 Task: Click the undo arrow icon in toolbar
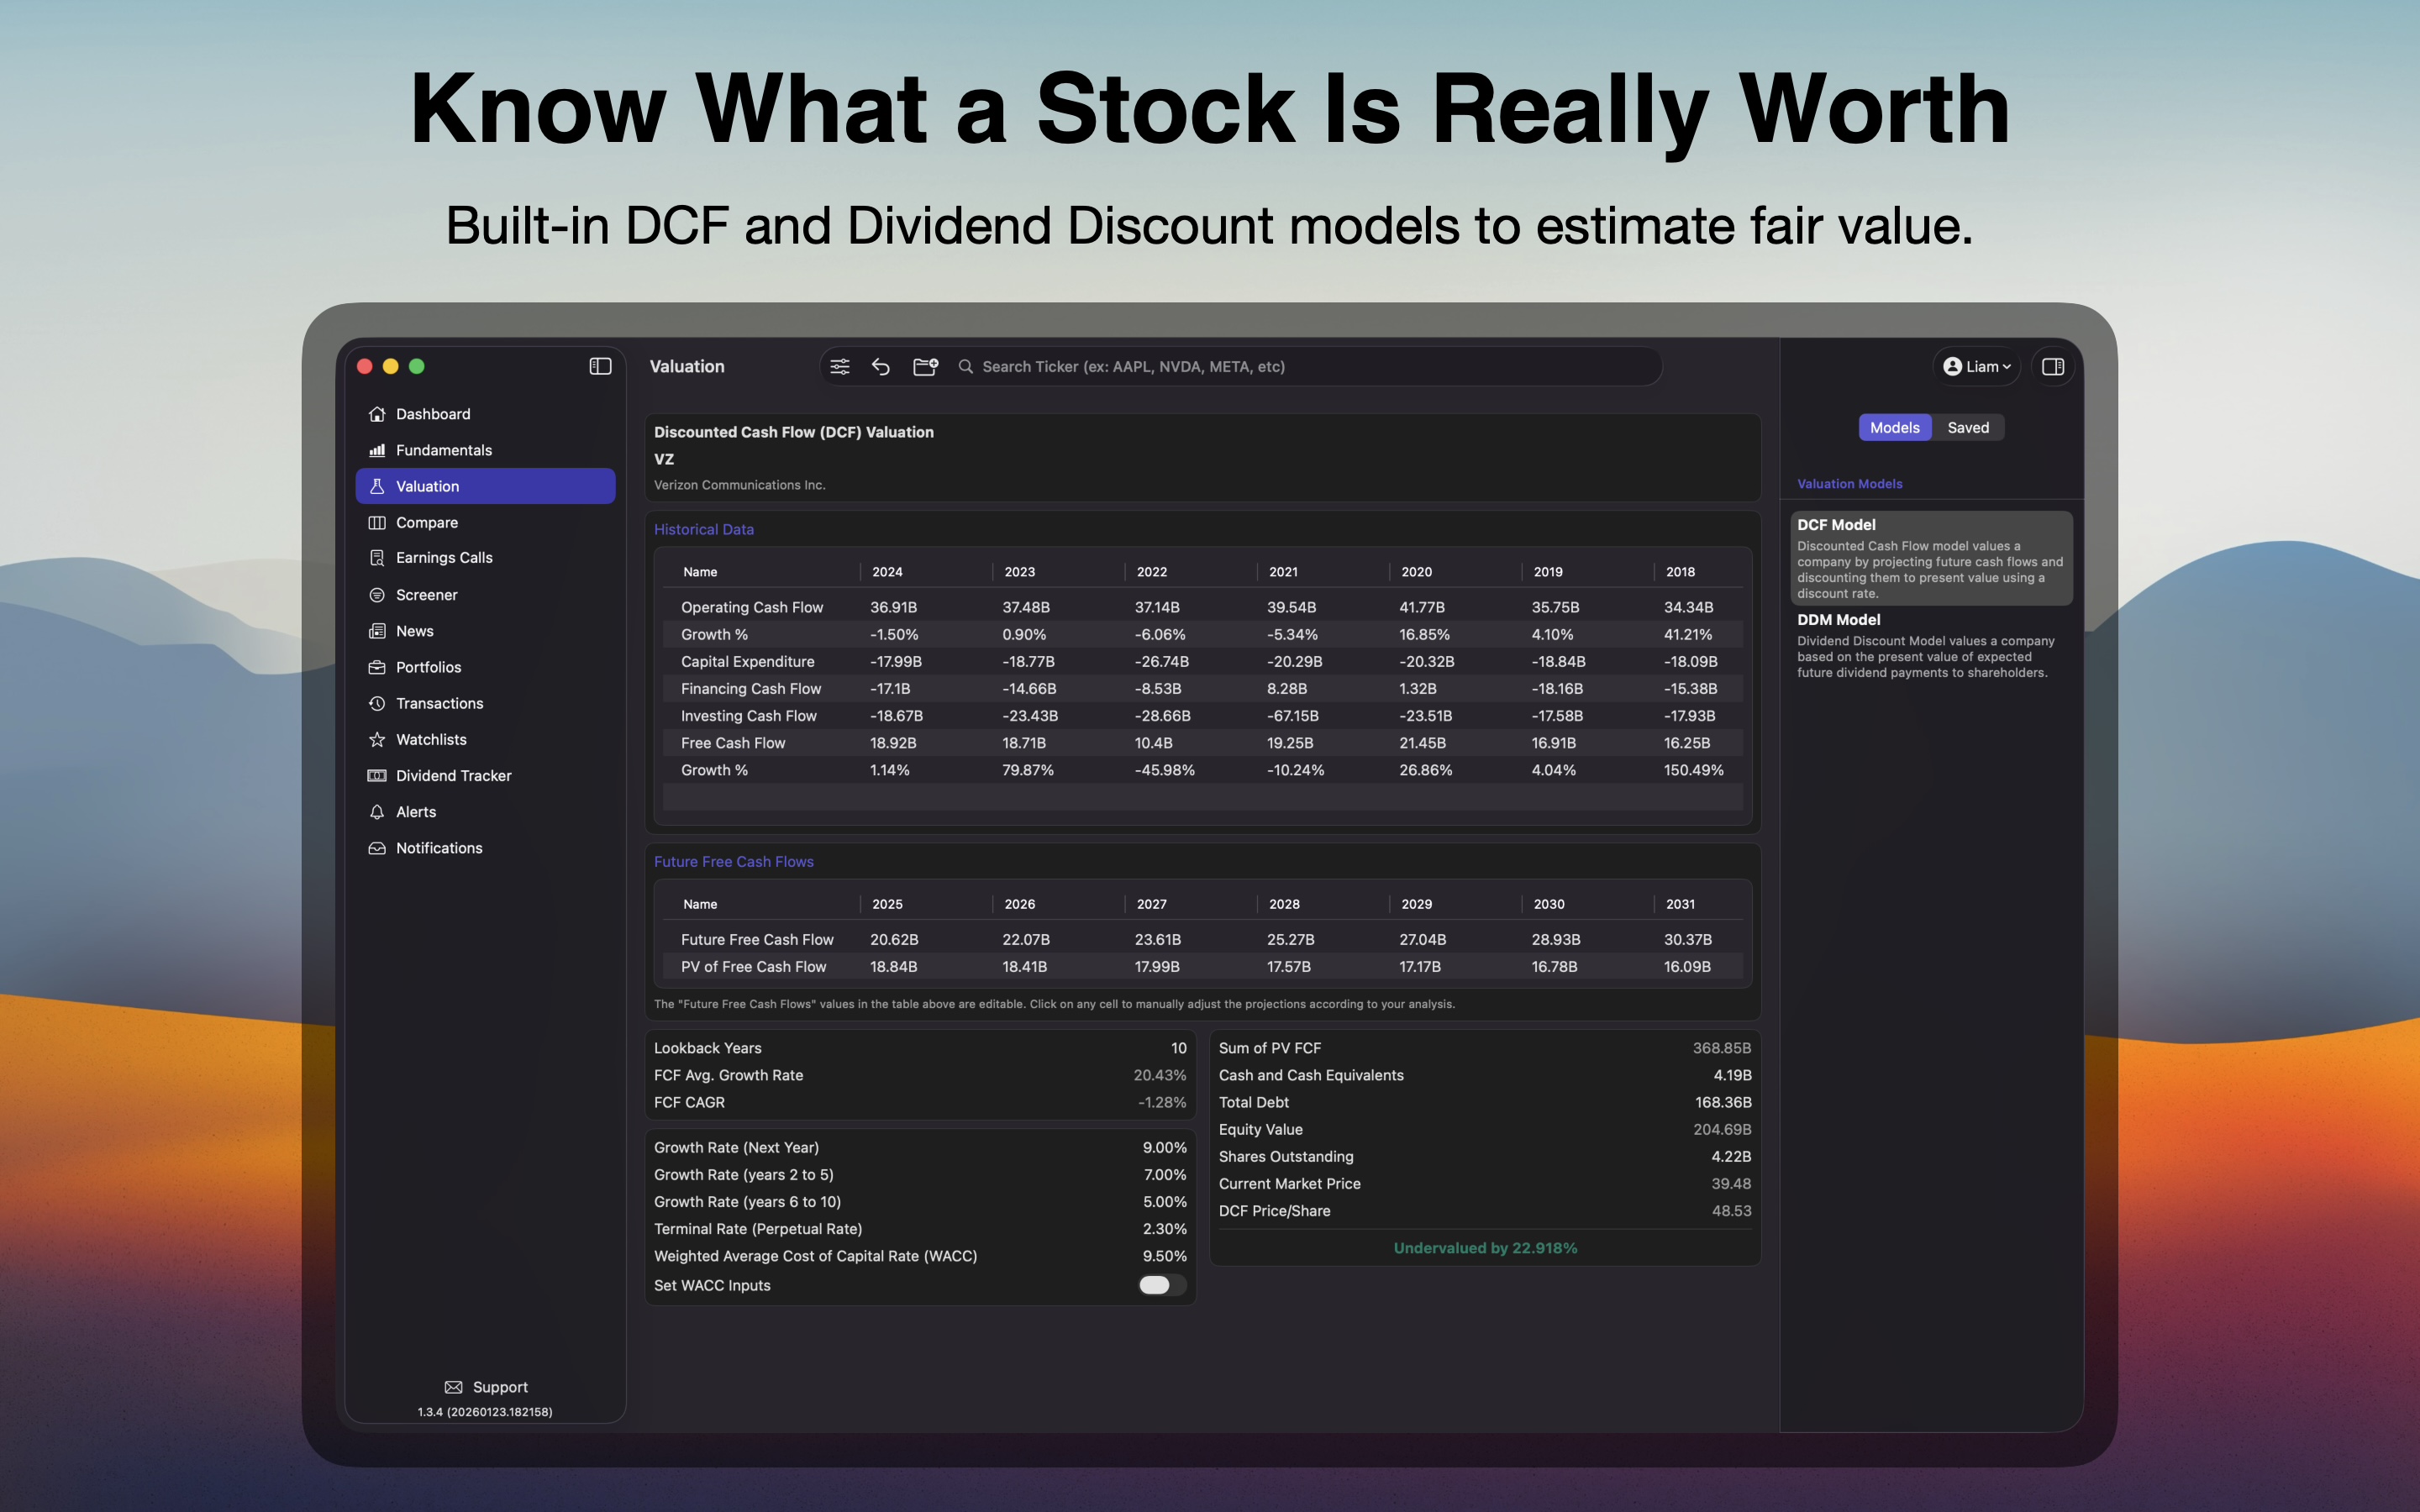coord(881,366)
